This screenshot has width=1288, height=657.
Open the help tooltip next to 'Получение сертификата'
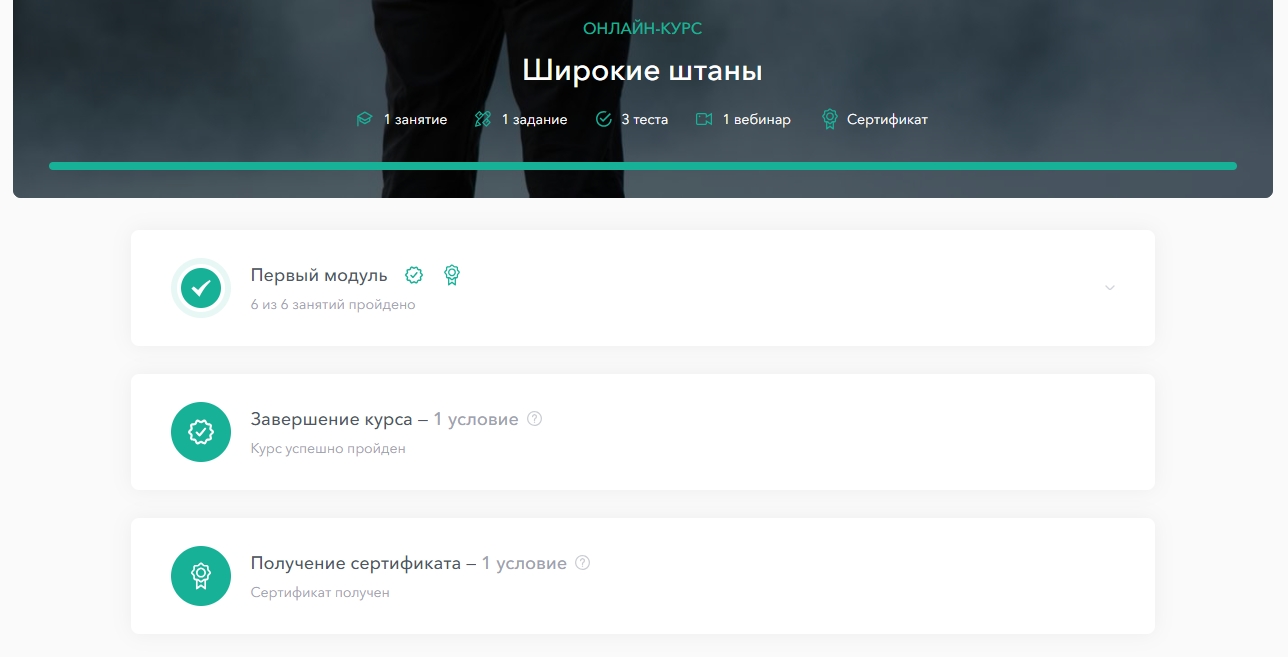coord(582,563)
